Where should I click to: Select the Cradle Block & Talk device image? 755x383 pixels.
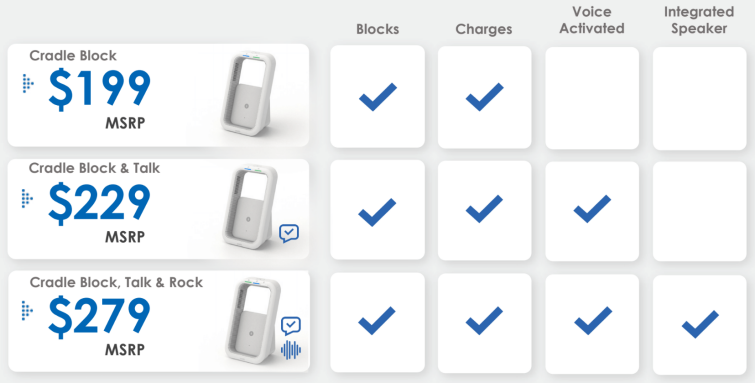click(250, 208)
